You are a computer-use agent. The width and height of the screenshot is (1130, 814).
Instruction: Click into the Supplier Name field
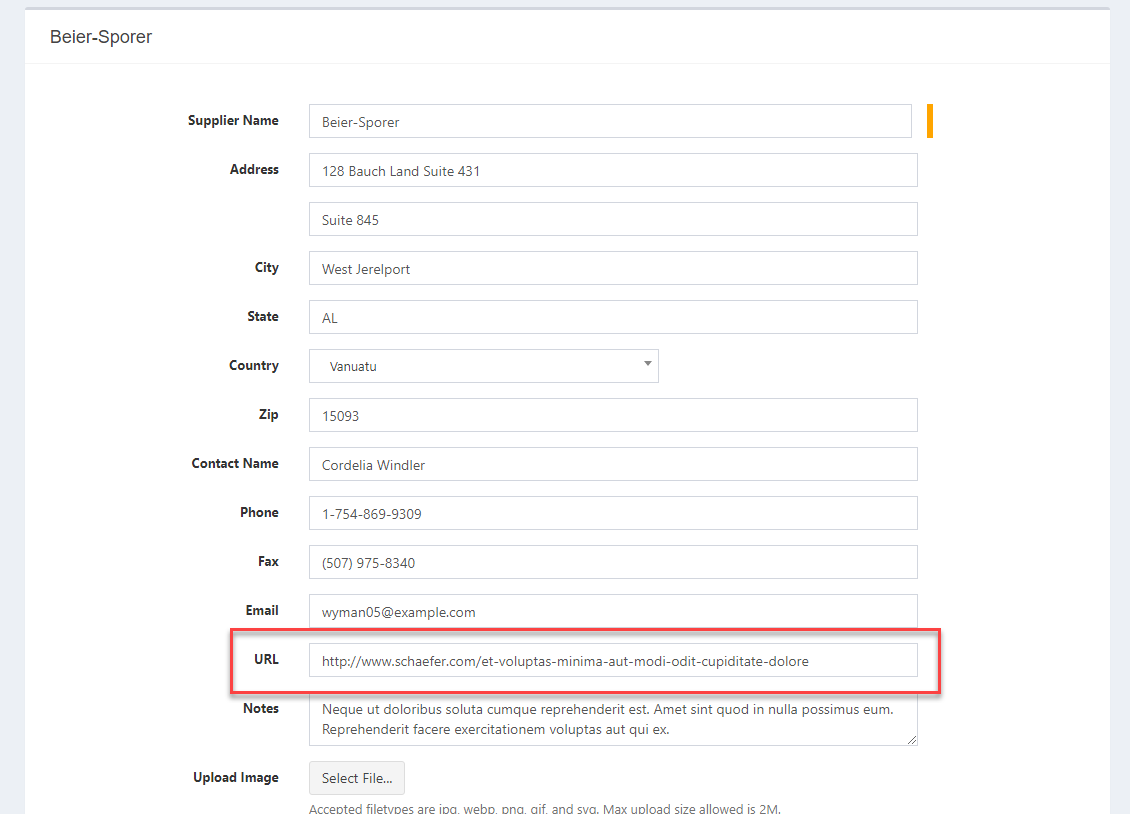(x=610, y=120)
